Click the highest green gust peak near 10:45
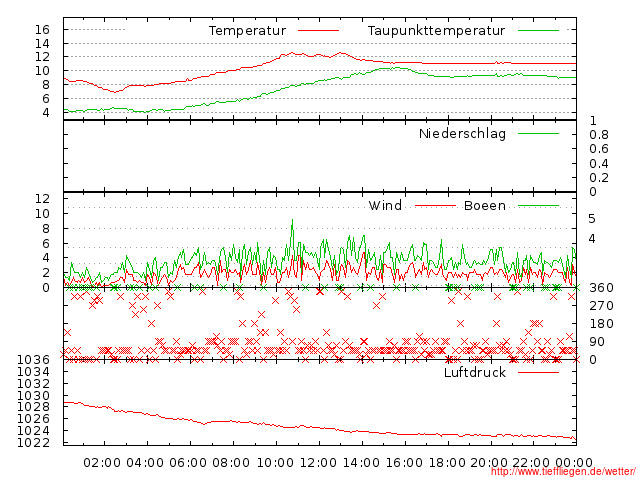This screenshot has height=480, width=640. (x=292, y=221)
